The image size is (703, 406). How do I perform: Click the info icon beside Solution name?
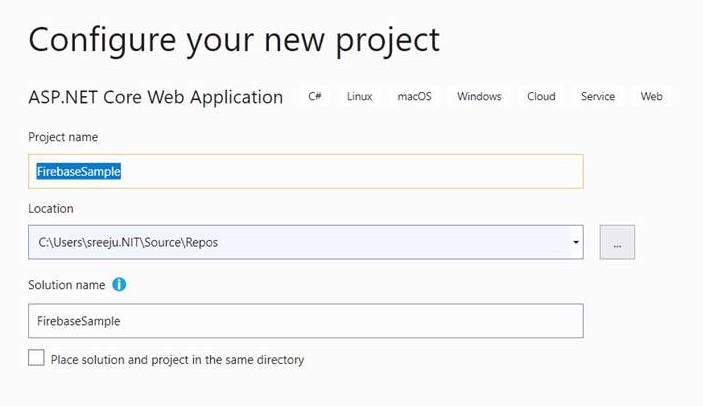pyautogui.click(x=119, y=285)
